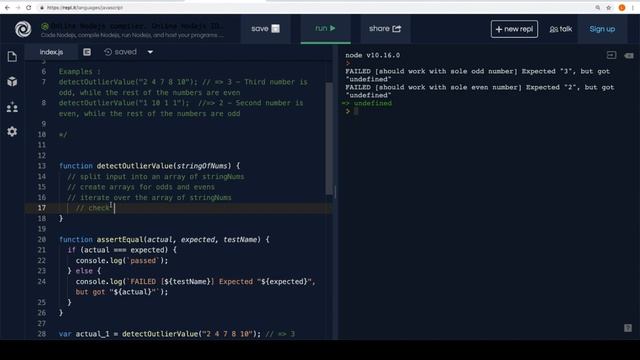Screen dimensions: 640x360
Task: Open the Settings gear icon
Action: point(12,131)
